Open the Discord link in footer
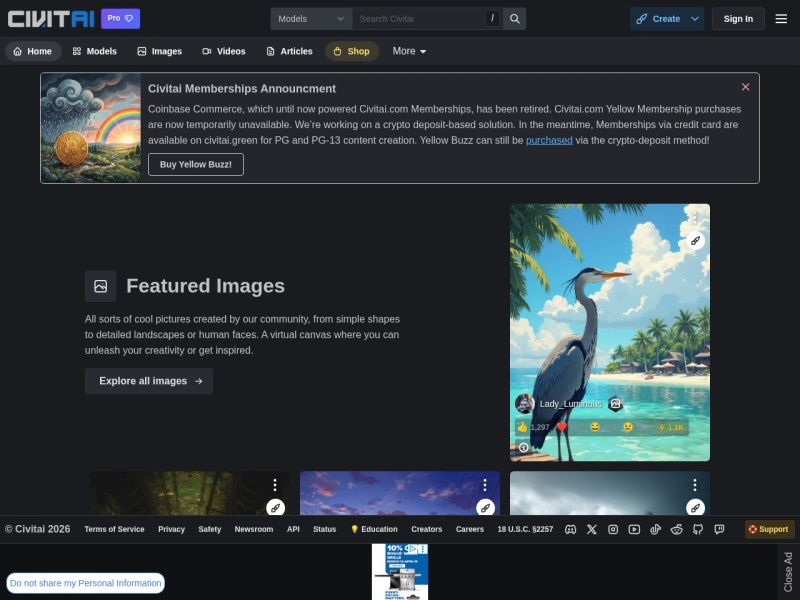Viewport: 800px width, 600px height. 570,529
